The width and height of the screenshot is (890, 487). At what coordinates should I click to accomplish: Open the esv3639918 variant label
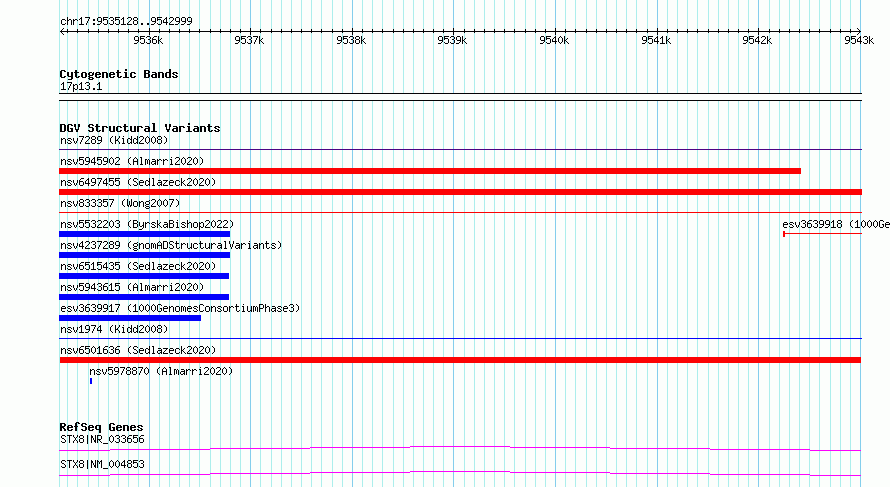click(x=836, y=224)
